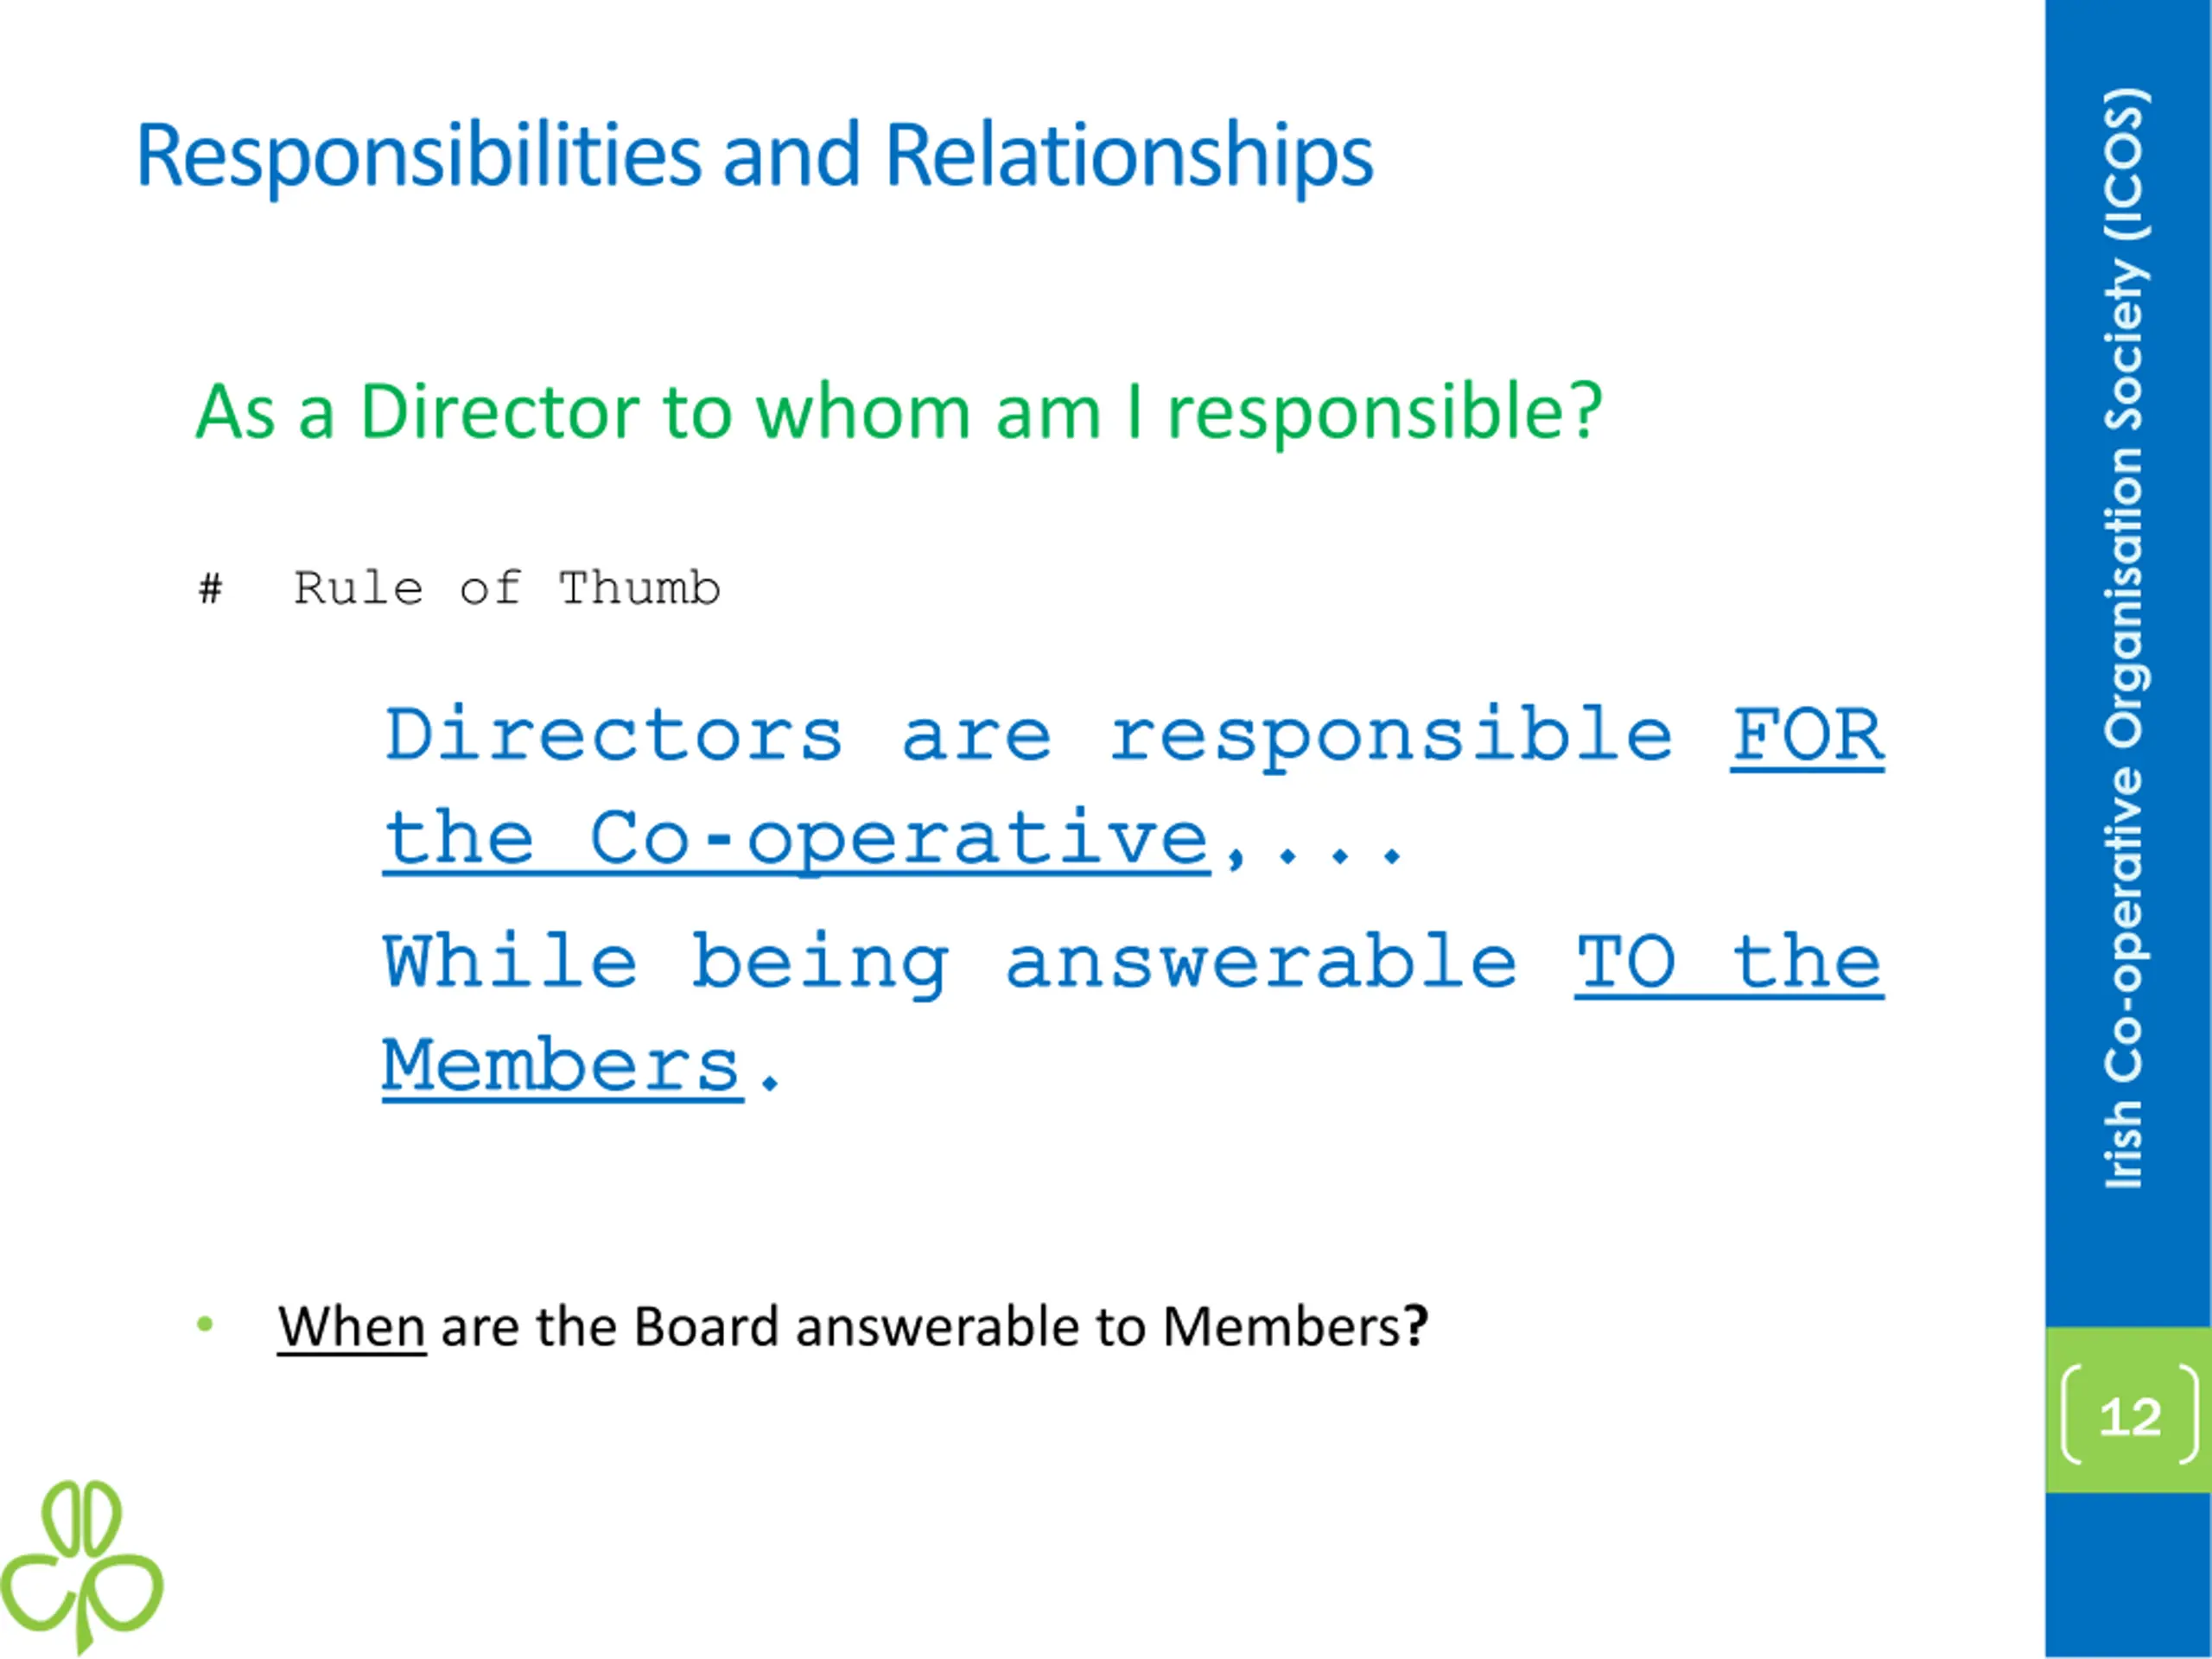Click the underlined word FOR
2212x1659 pixels.
click(1807, 736)
